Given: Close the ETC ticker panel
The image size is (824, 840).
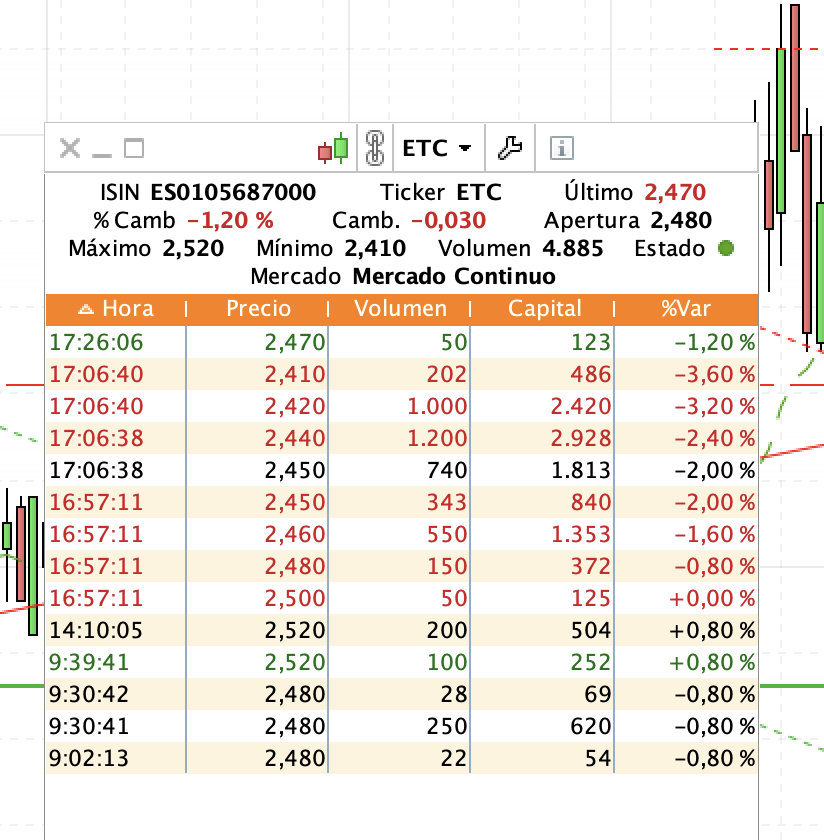Looking at the screenshot, I should coord(69,149).
